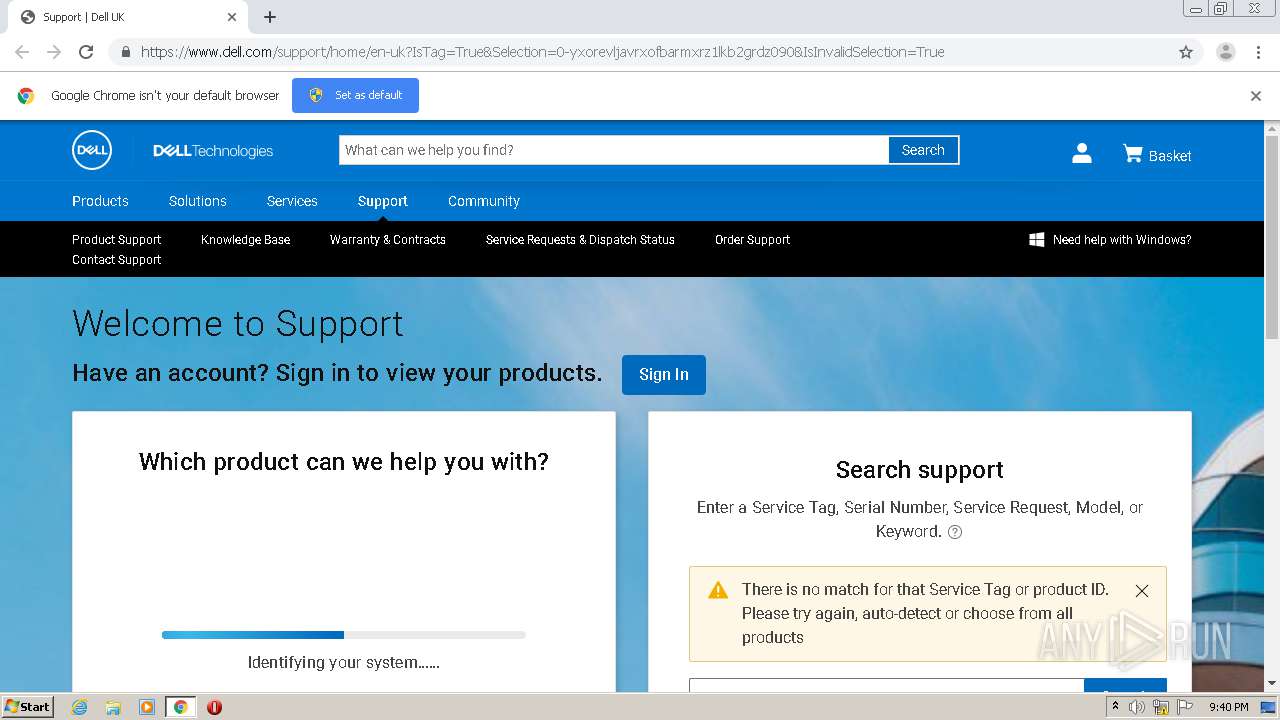Open the Services menu
The height and width of the screenshot is (720, 1280).
292,201
